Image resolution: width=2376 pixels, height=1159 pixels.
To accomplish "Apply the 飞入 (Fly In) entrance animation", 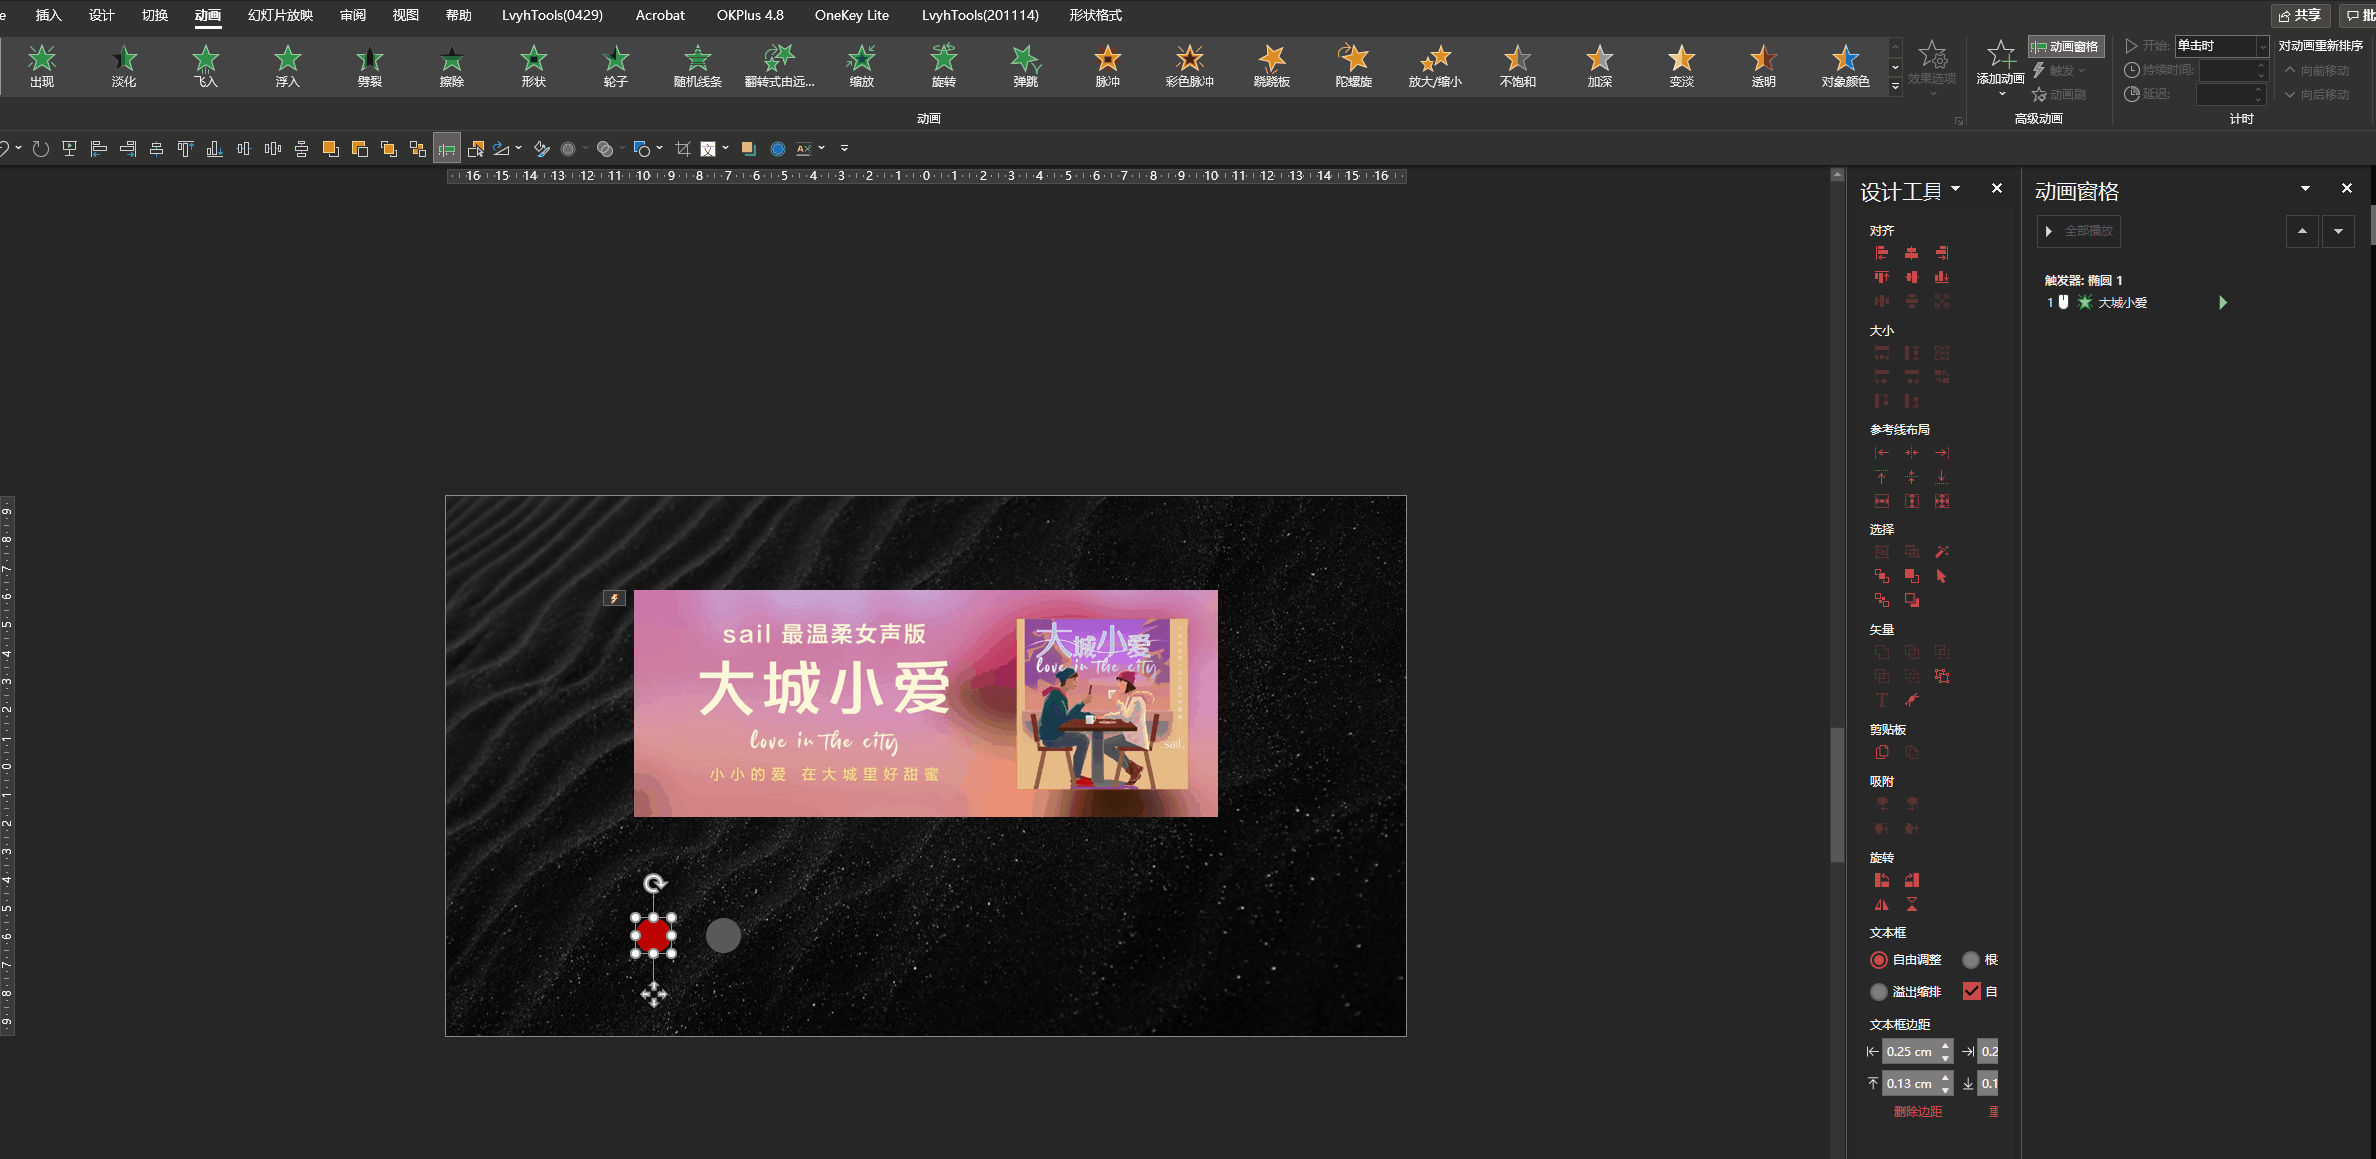I will [206, 67].
